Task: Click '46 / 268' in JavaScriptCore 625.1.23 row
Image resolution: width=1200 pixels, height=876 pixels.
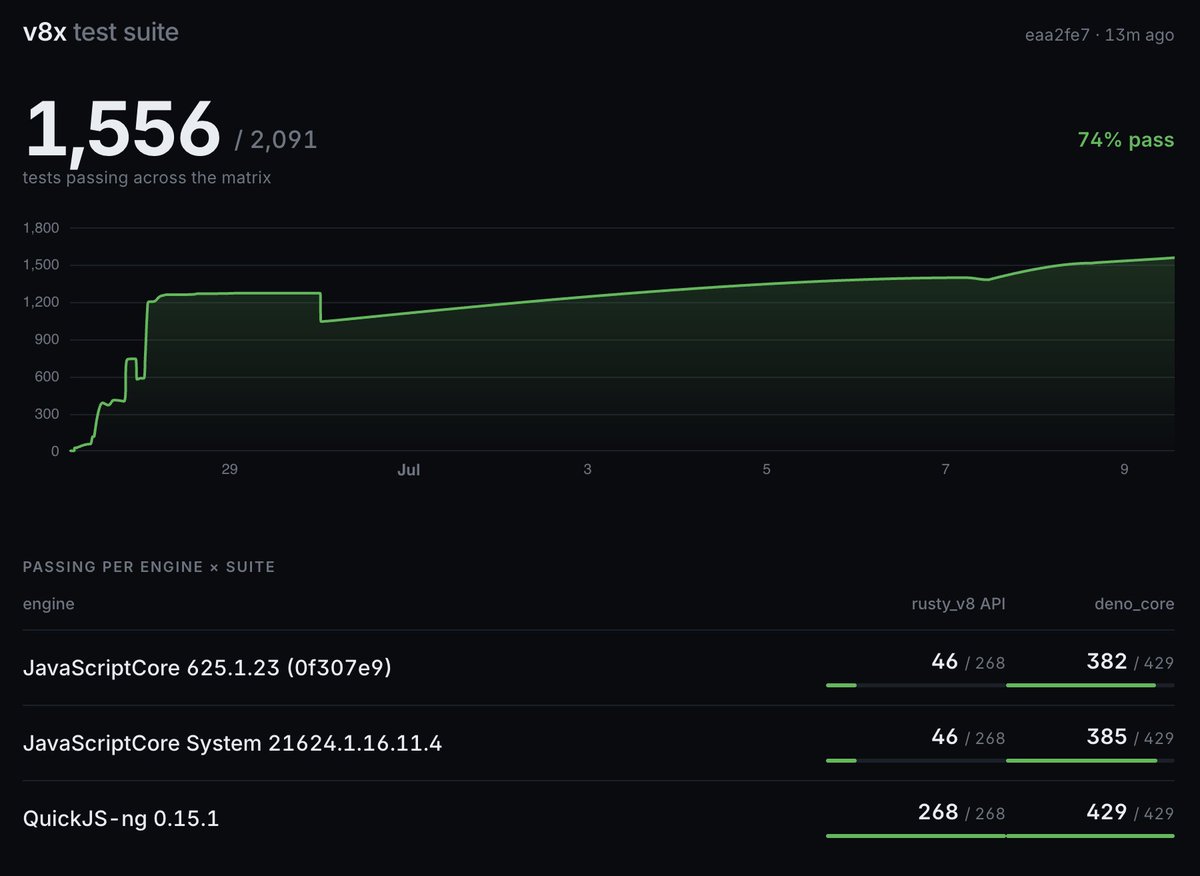Action: pos(968,662)
